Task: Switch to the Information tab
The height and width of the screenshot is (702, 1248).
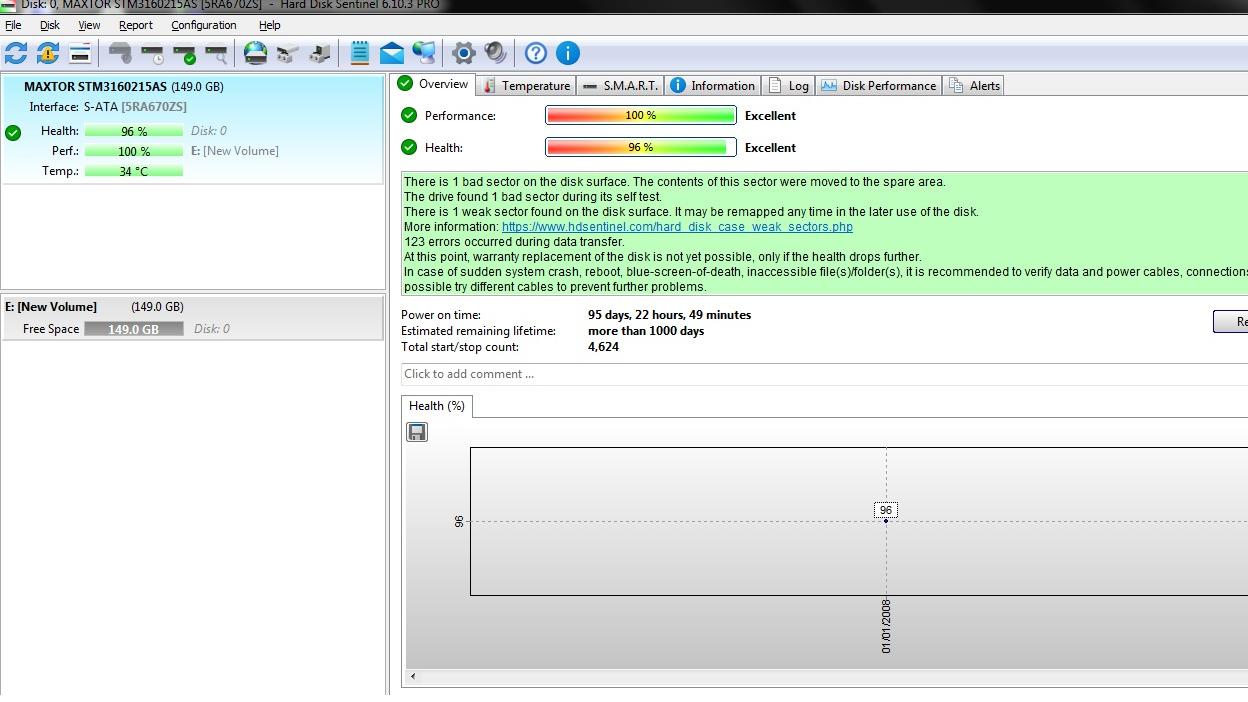Action: coord(713,86)
